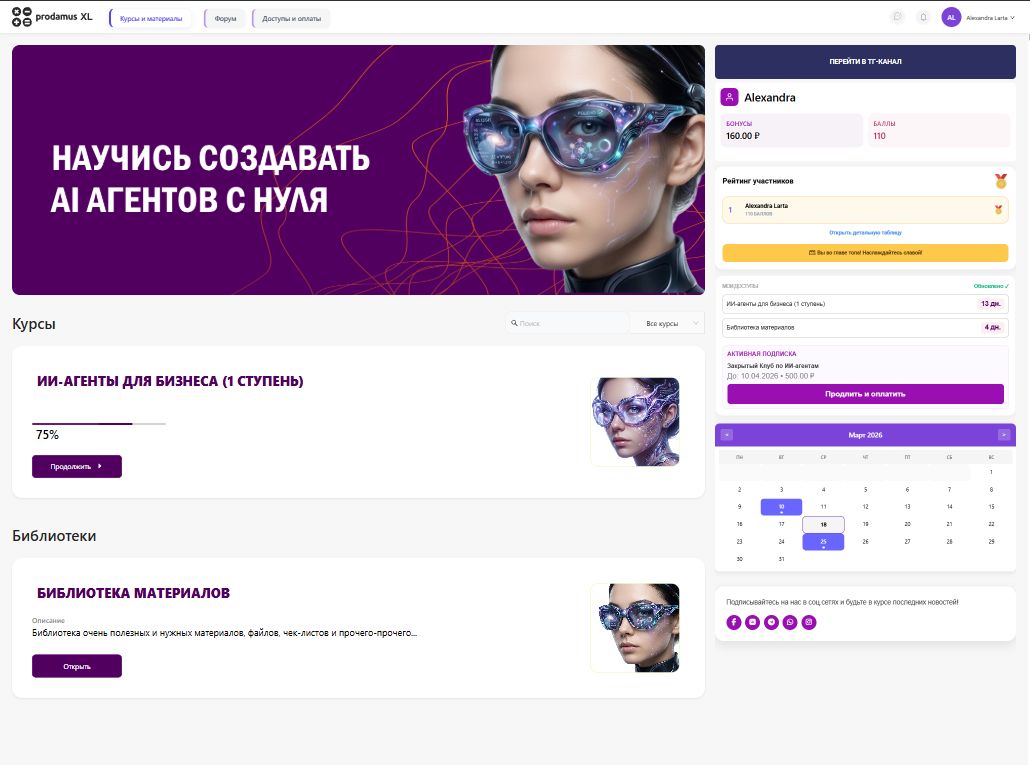Click Продлить и оплатить button
Image resolution: width=1030 pixels, height=765 pixels.
[x=864, y=394]
